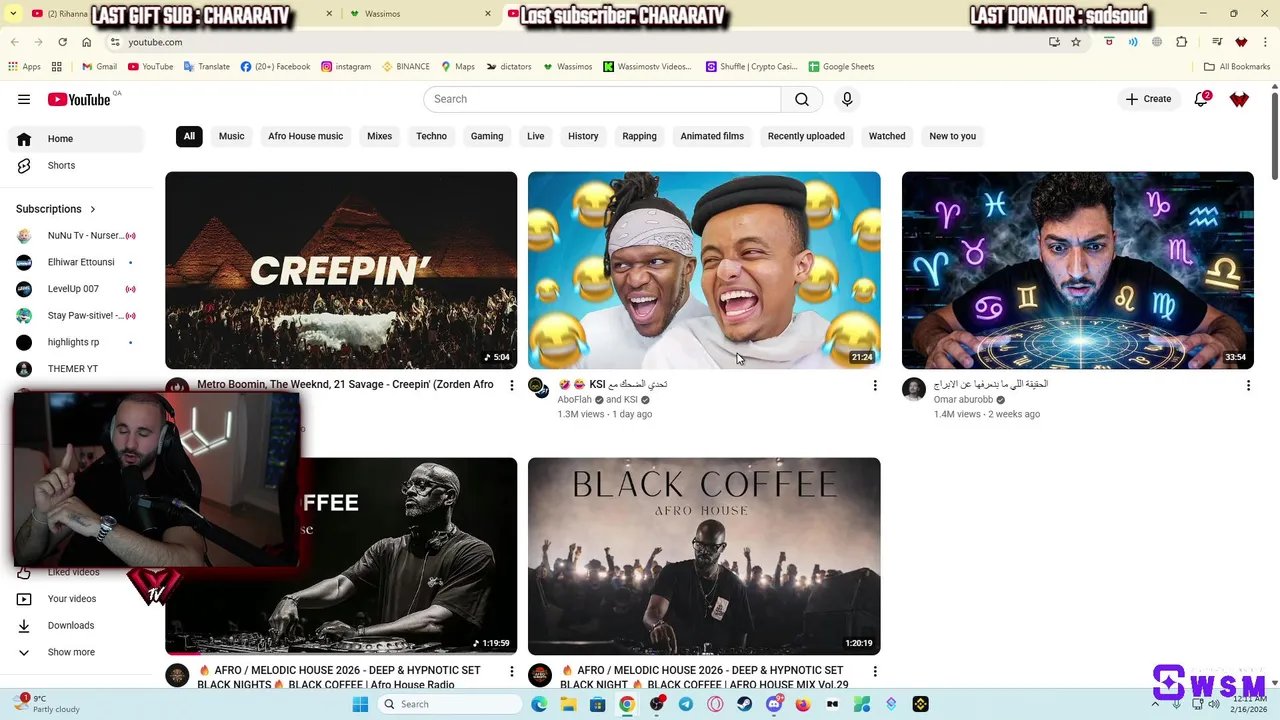Open the notifications bell
Viewport: 1280px width, 720px height.
pos(1202,99)
